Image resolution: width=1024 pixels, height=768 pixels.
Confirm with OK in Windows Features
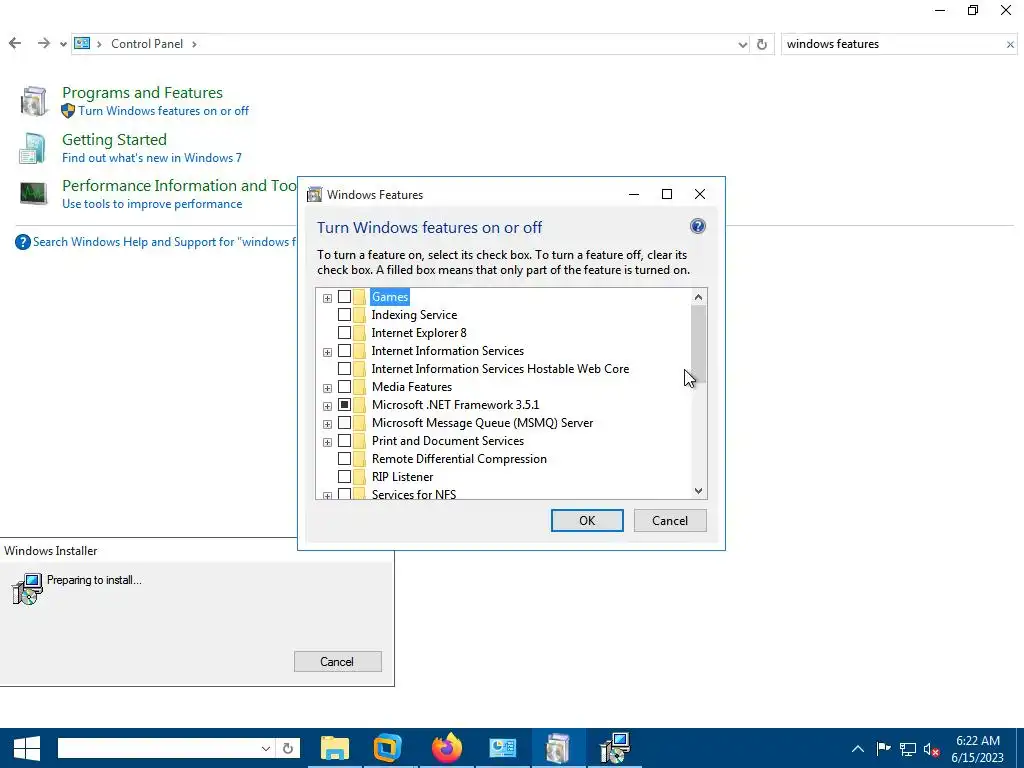pos(587,520)
